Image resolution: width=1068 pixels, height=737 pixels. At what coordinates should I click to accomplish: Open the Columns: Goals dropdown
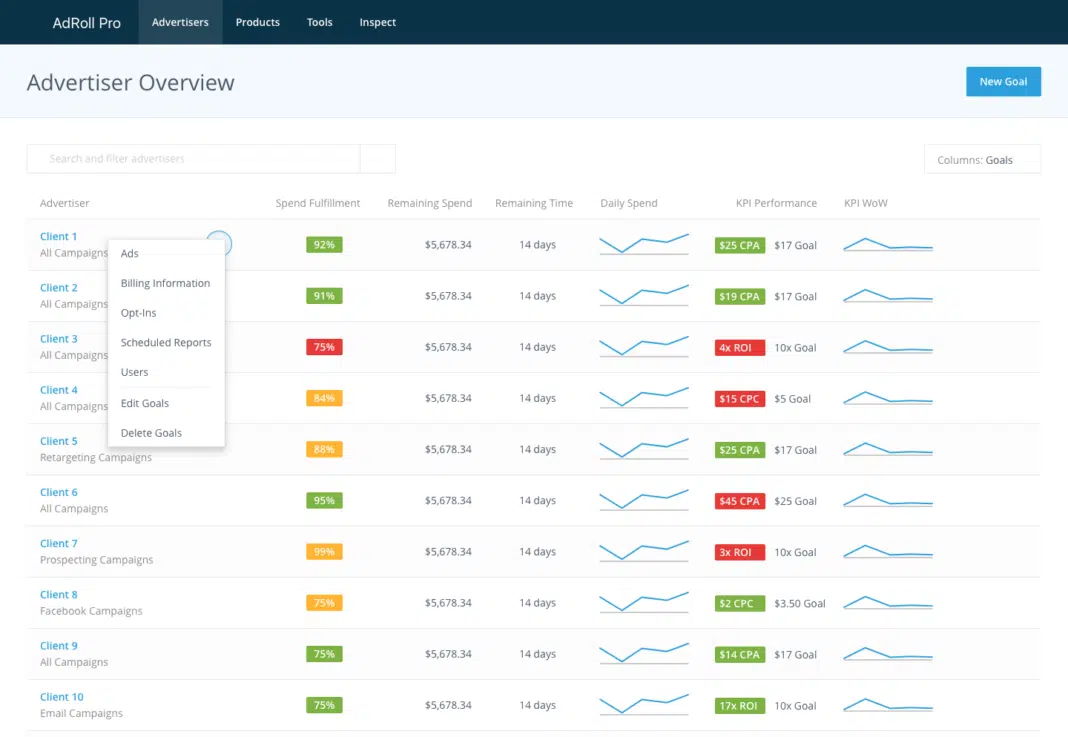[981, 160]
